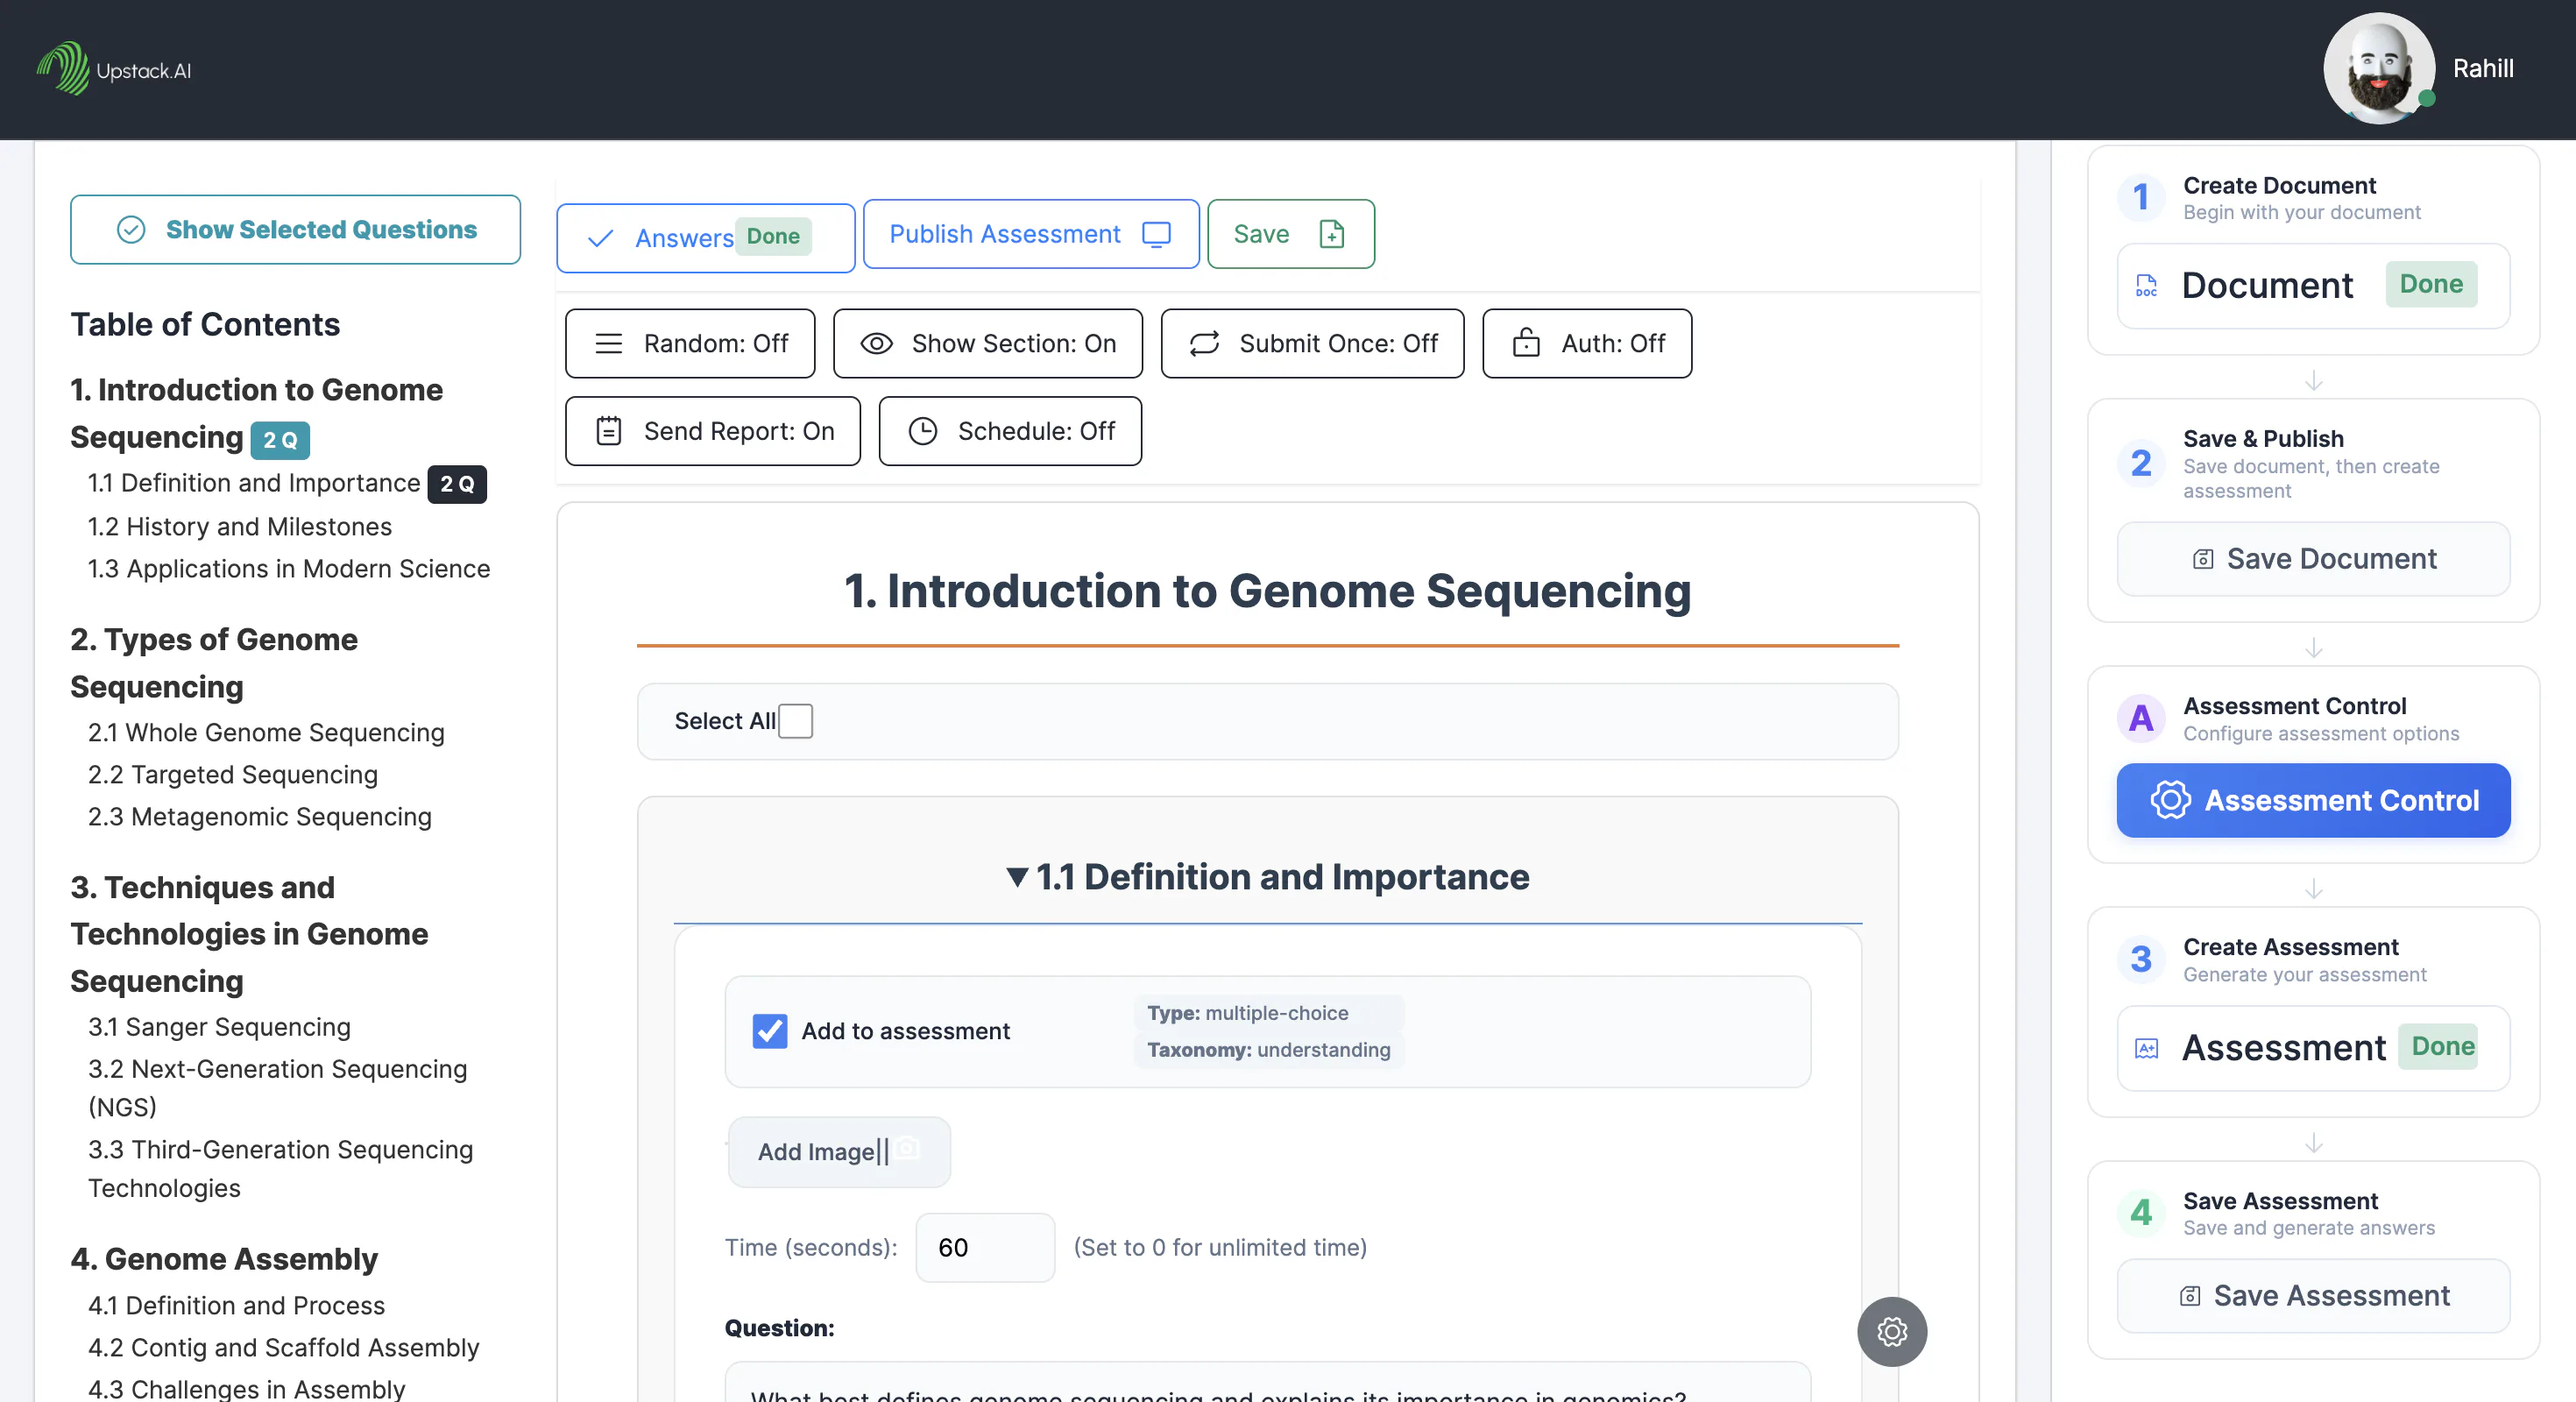This screenshot has height=1402, width=2576.
Task: Click the Rahill username text
Action: click(x=2483, y=68)
